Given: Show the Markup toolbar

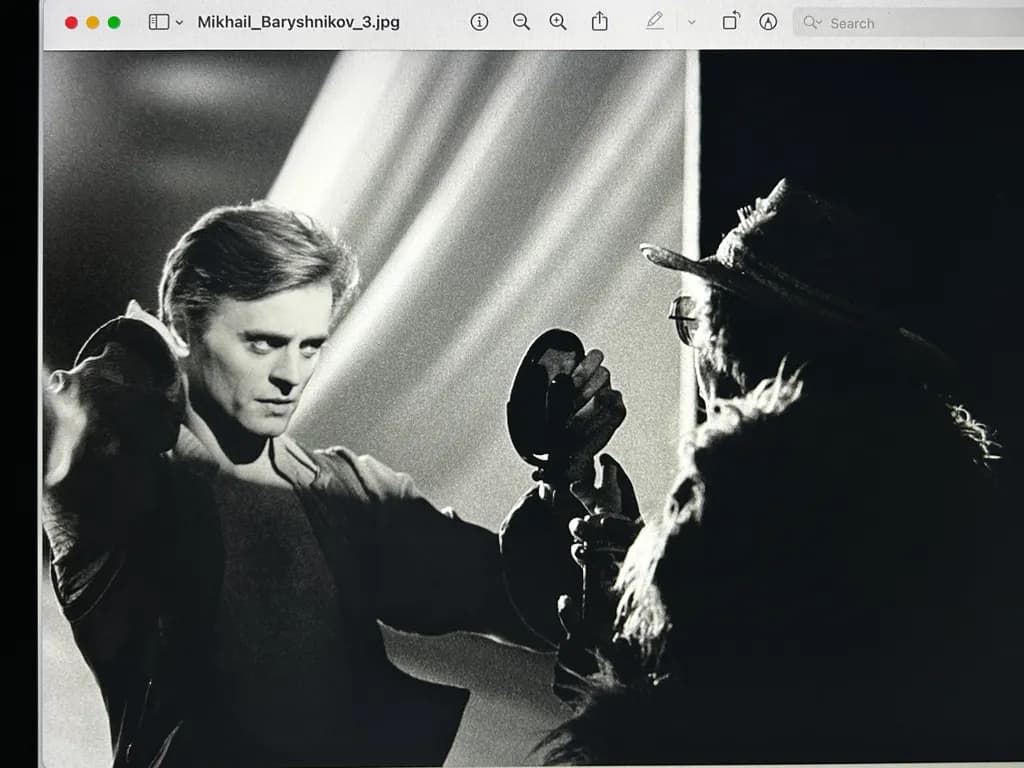Looking at the screenshot, I should [768, 22].
